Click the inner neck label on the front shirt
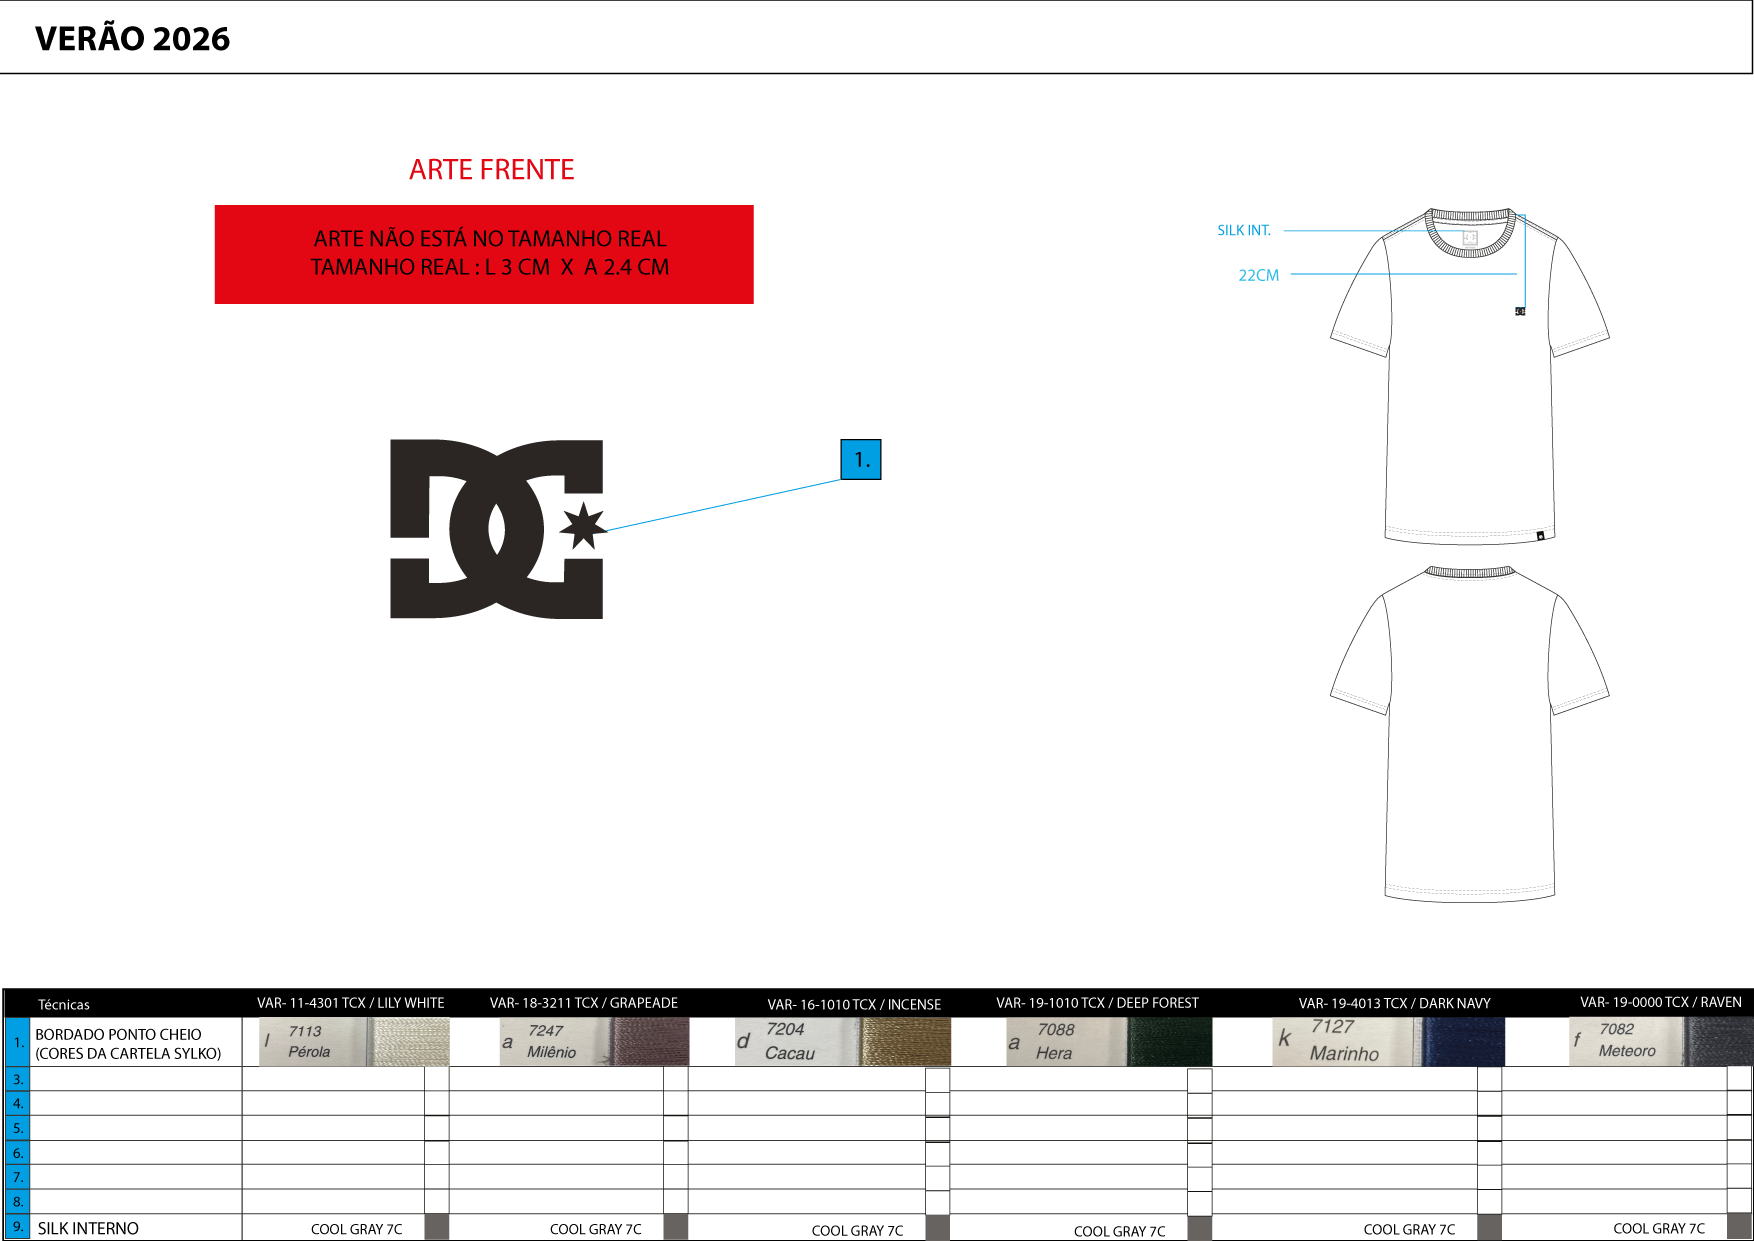1754x1241 pixels. tap(1470, 238)
